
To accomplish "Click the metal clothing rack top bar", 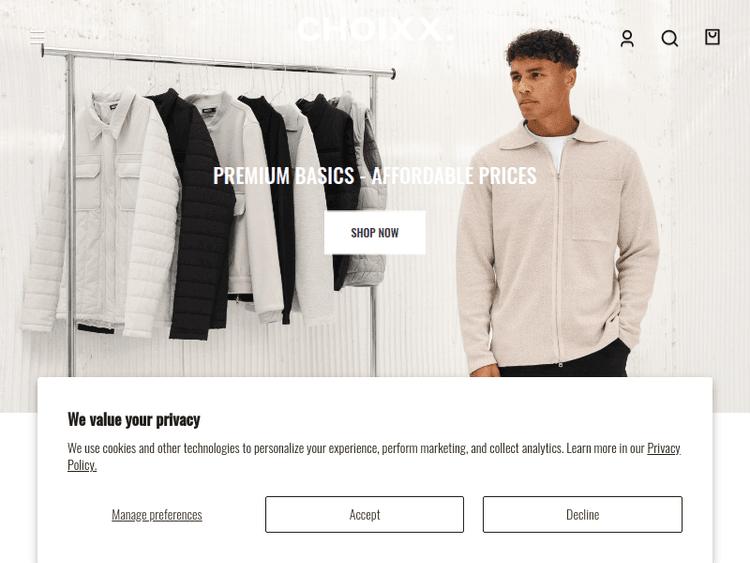I will [x=218, y=62].
